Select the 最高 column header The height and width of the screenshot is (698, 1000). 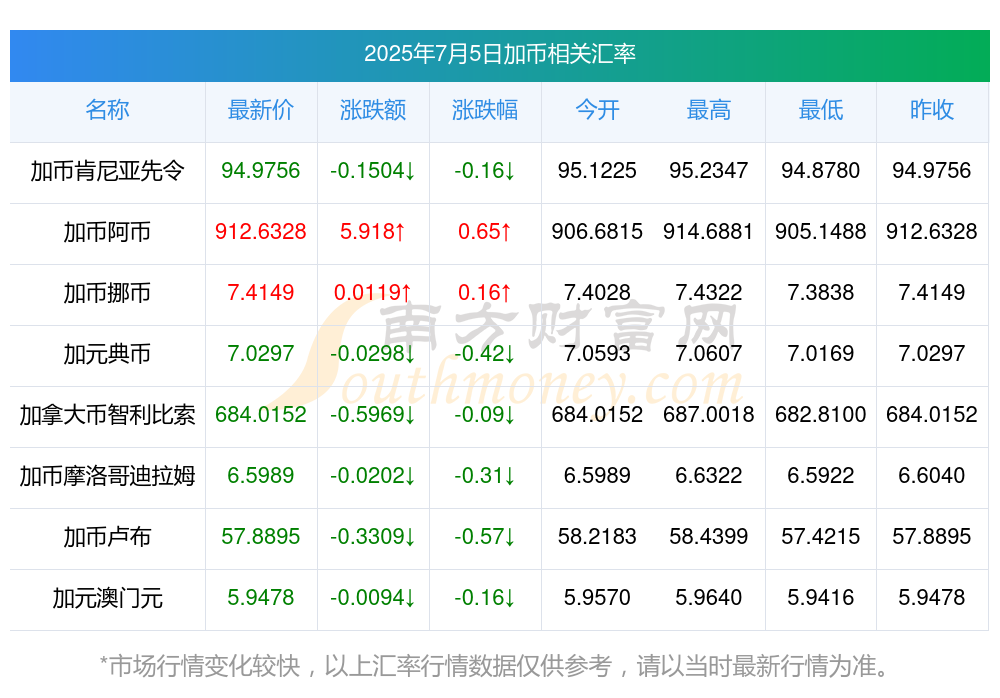pos(709,110)
